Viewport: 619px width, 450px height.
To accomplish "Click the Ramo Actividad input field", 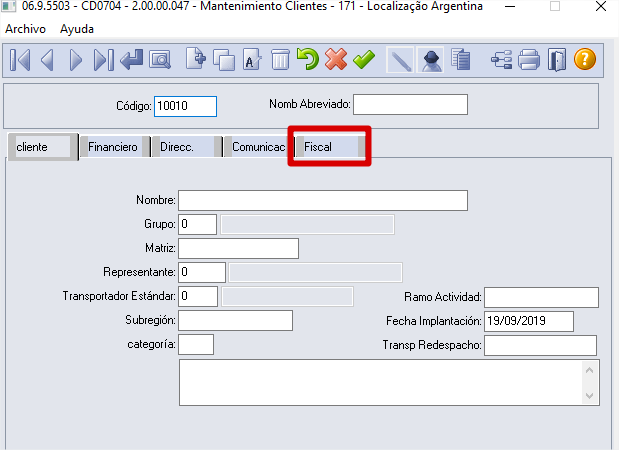I will click(x=542, y=298).
